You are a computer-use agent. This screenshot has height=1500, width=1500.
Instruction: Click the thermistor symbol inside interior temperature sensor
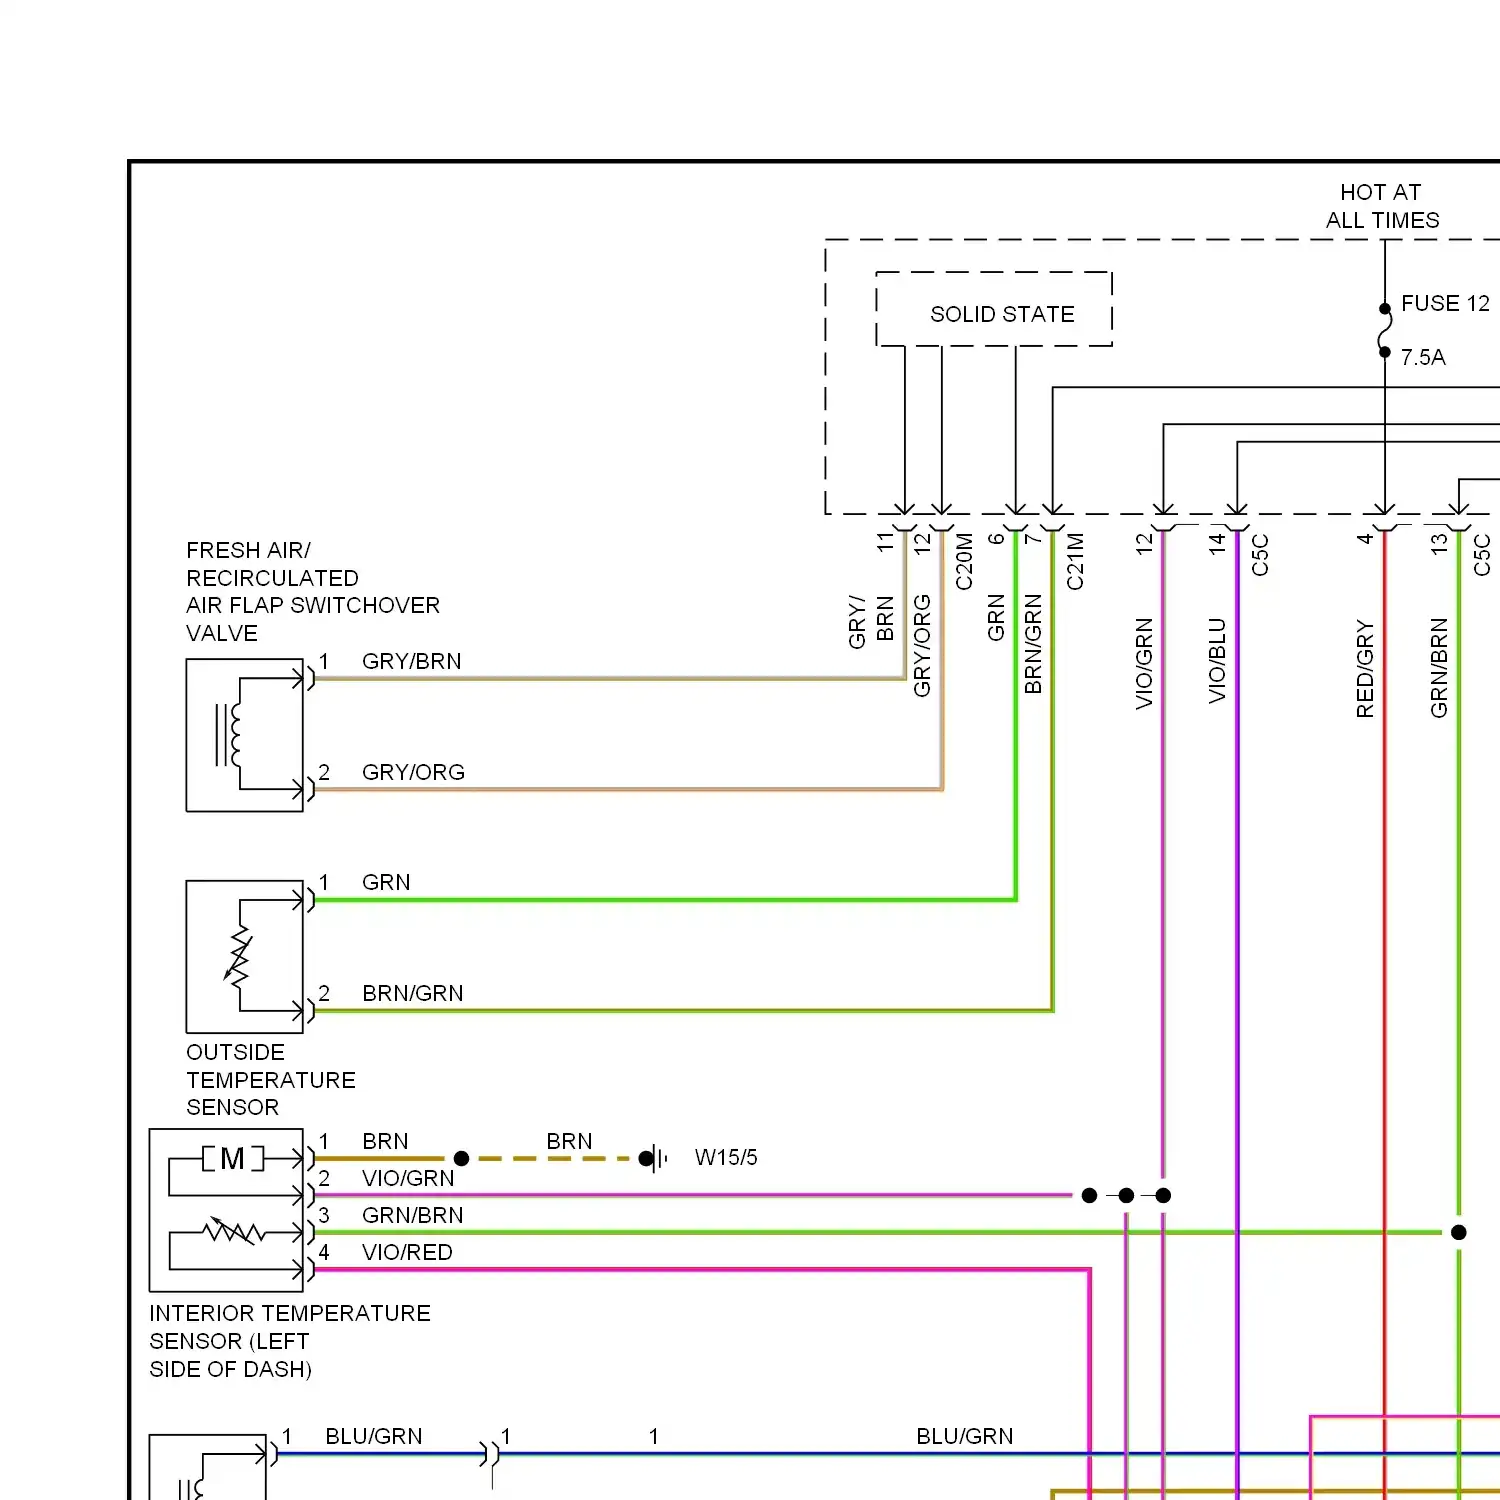[x=234, y=1231]
